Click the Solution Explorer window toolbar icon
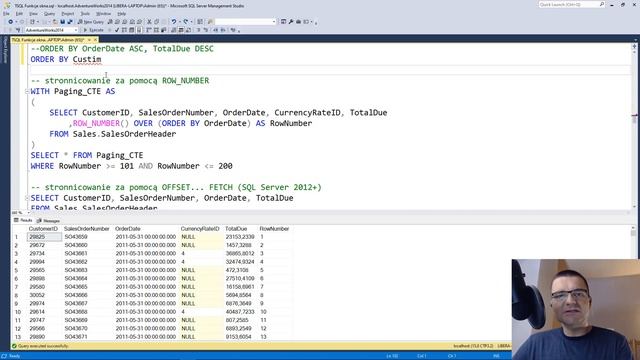 (283, 22)
